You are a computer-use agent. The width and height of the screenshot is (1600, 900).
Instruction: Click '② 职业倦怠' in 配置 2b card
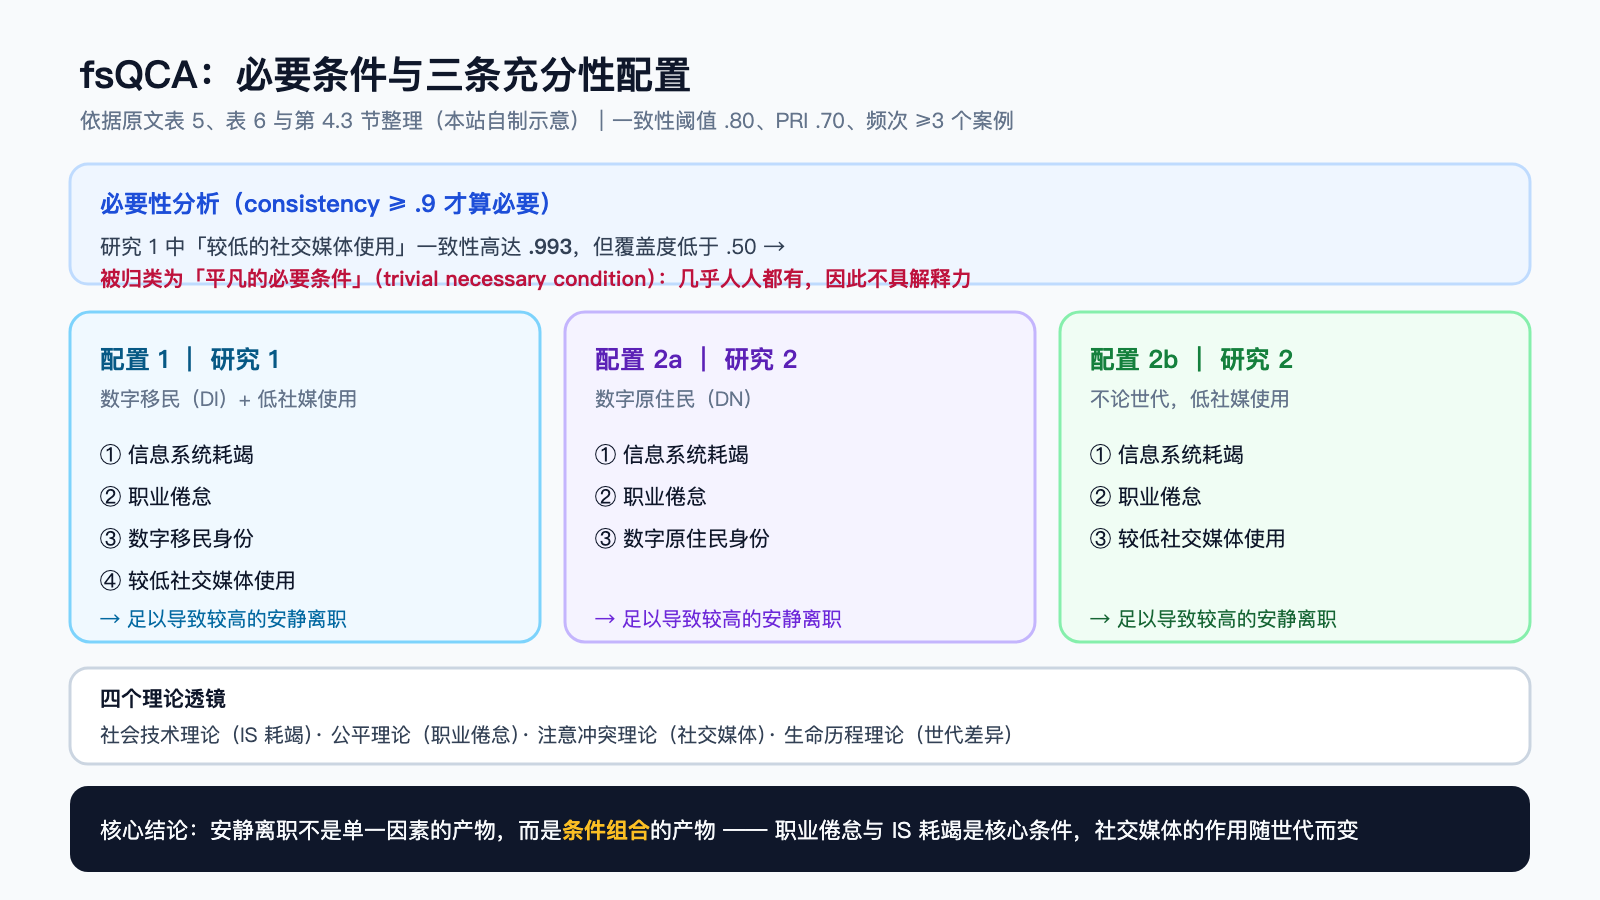1146,497
